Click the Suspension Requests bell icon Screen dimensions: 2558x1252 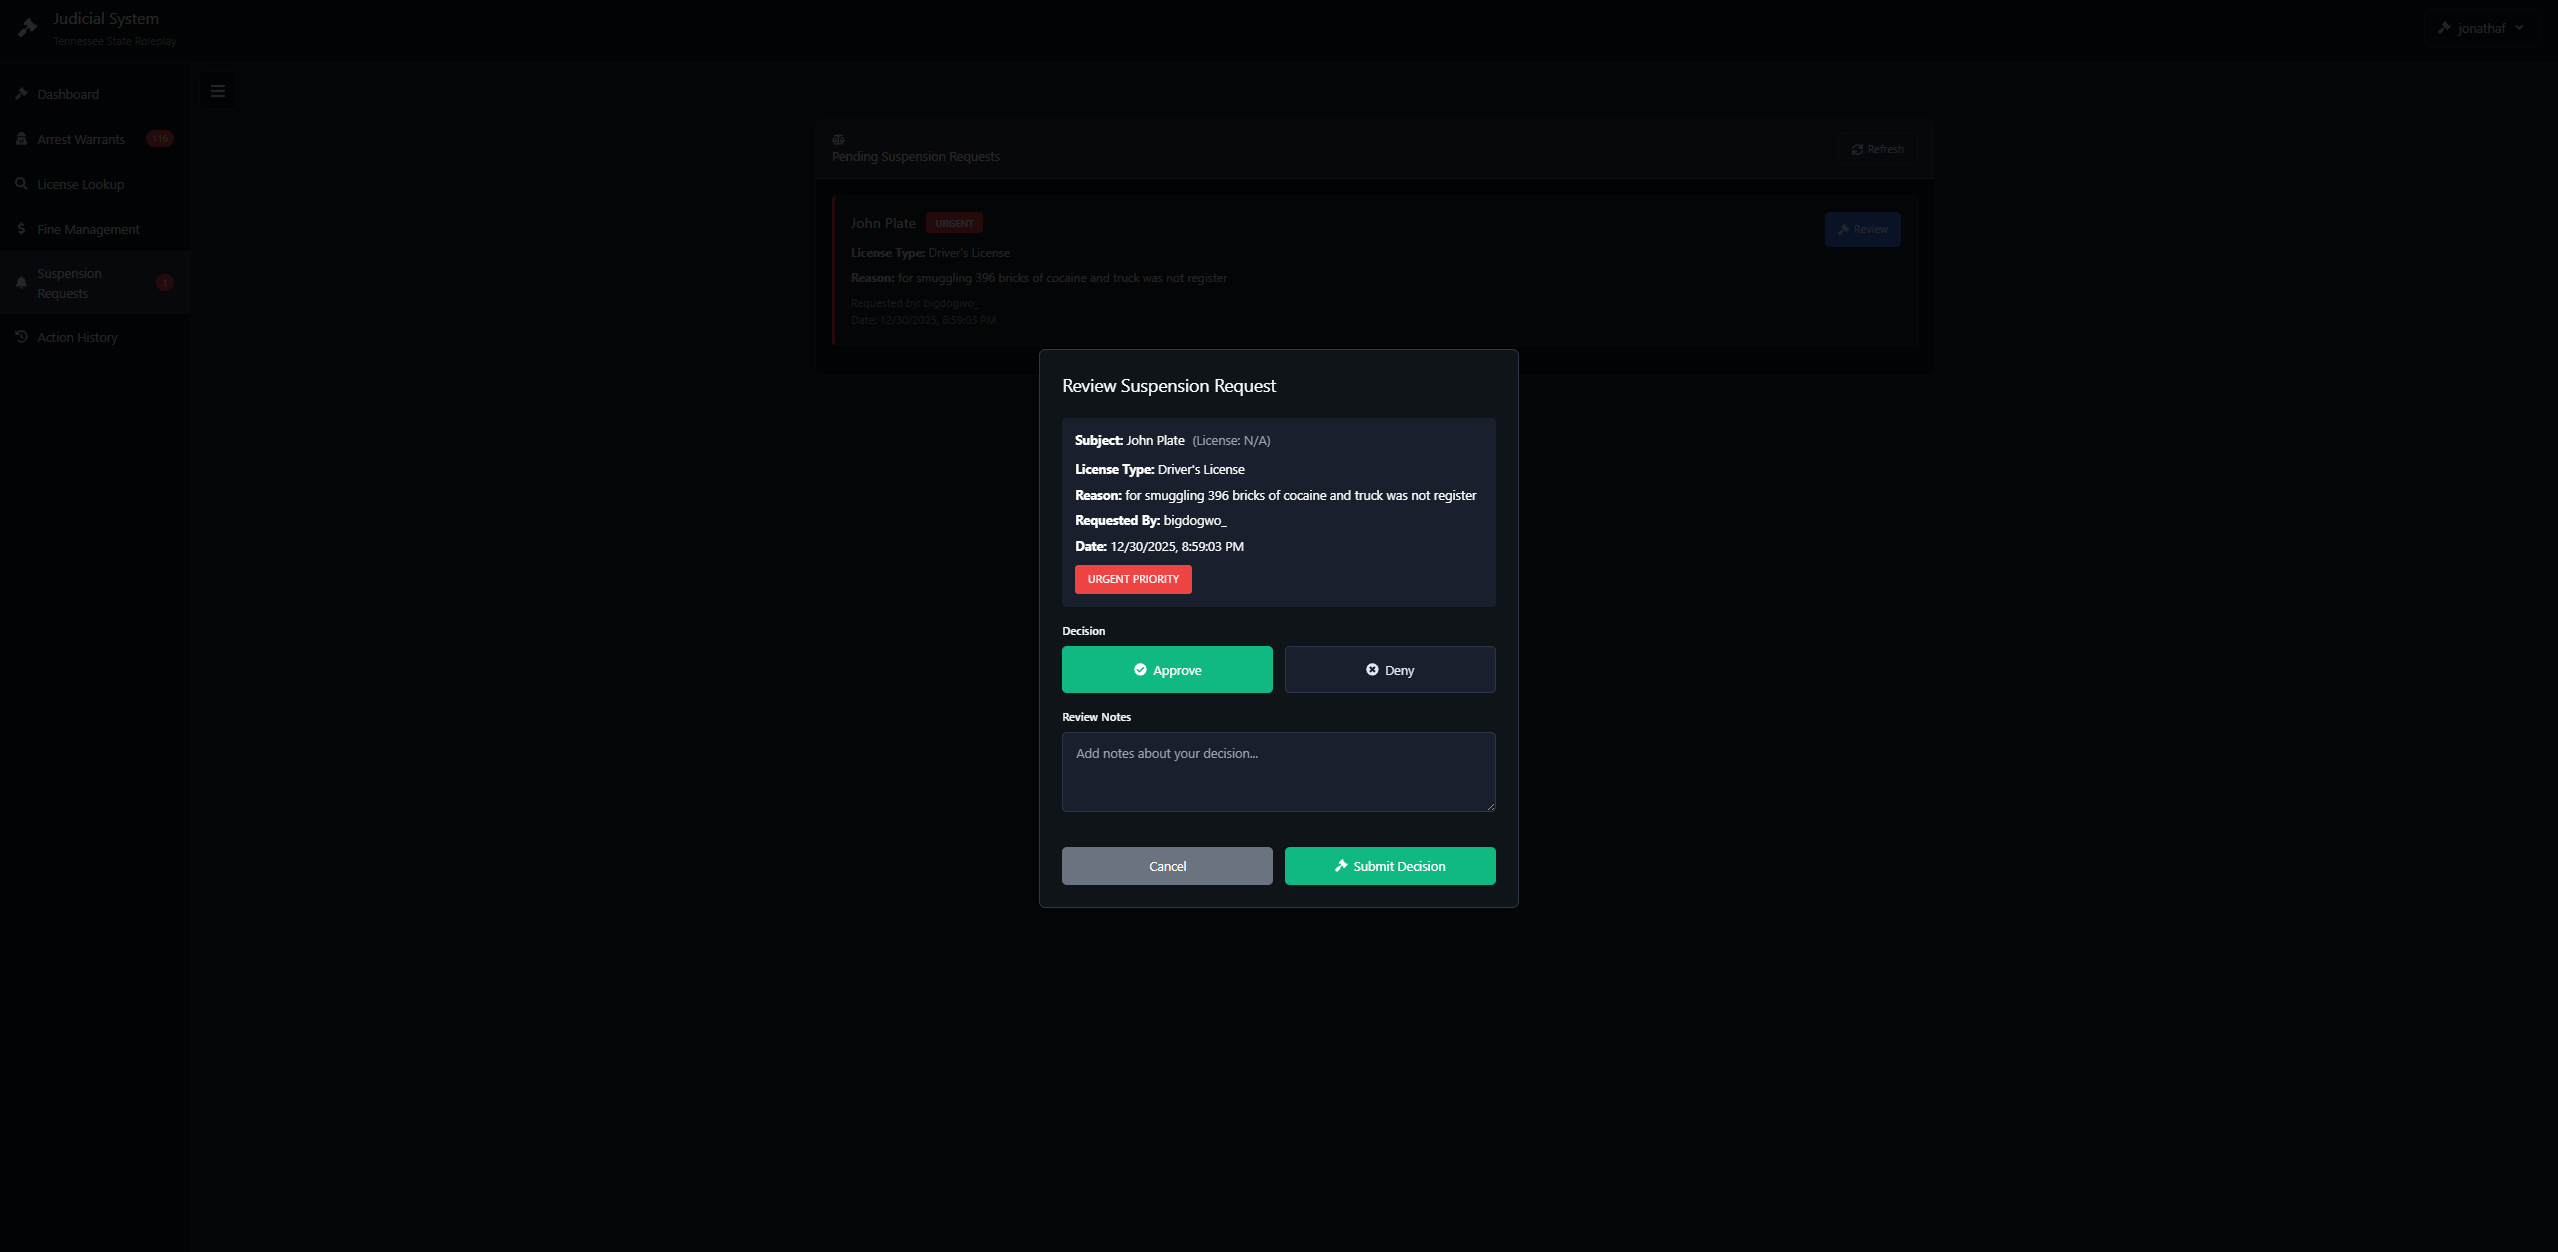coord(21,283)
